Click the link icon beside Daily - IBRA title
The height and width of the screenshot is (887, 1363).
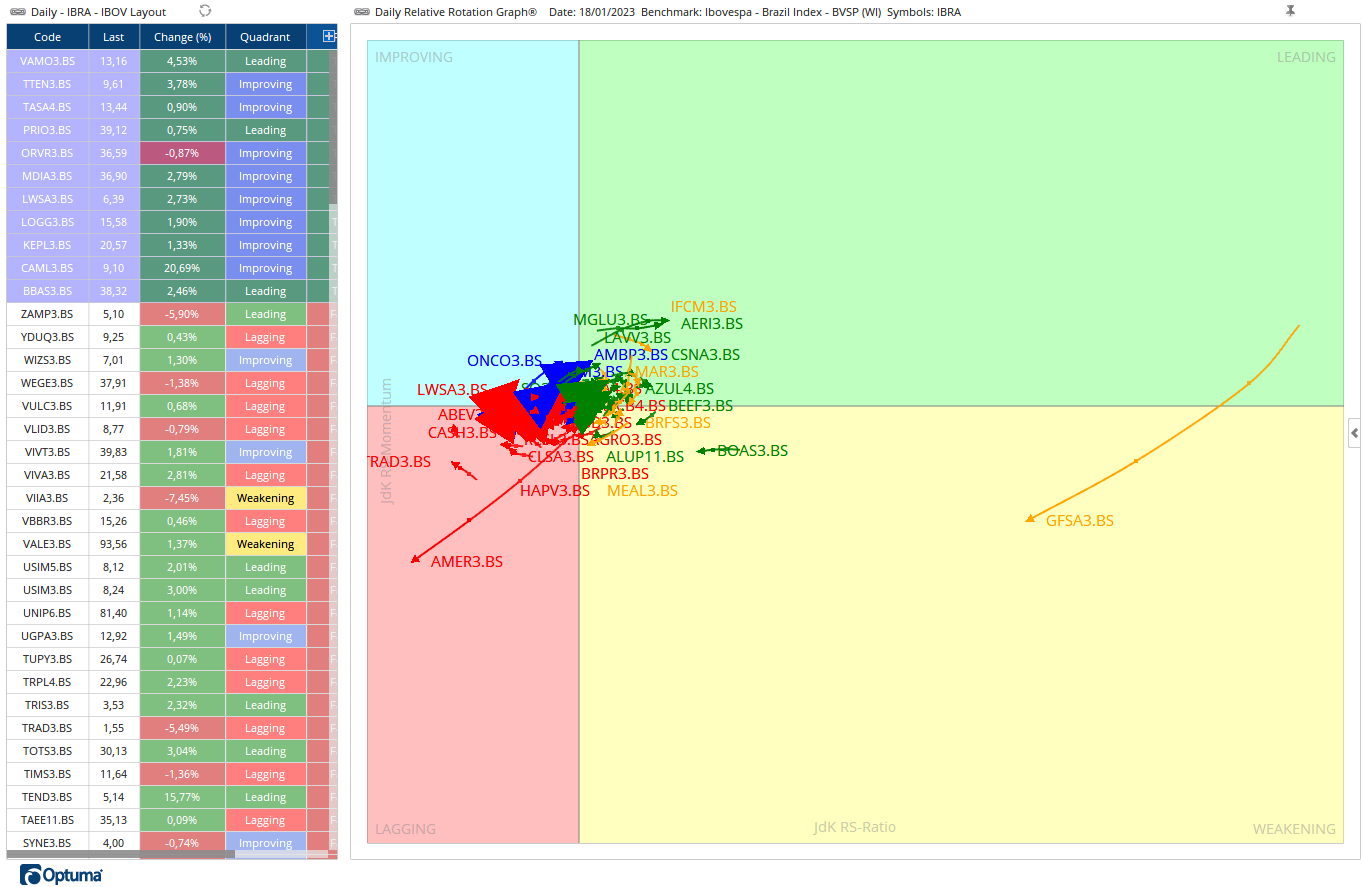click(x=17, y=12)
